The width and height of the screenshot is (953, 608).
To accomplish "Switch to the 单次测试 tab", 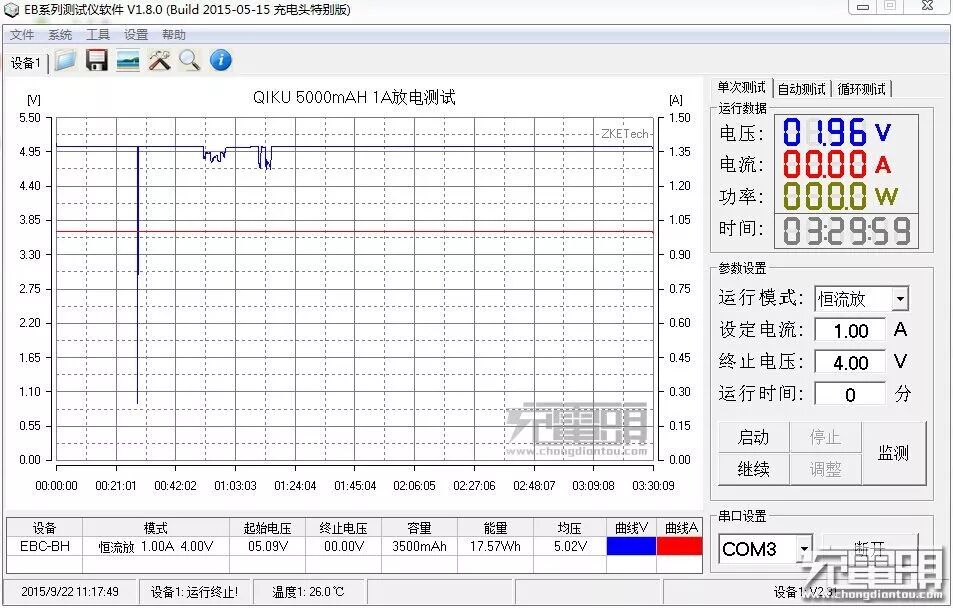I will coord(741,88).
